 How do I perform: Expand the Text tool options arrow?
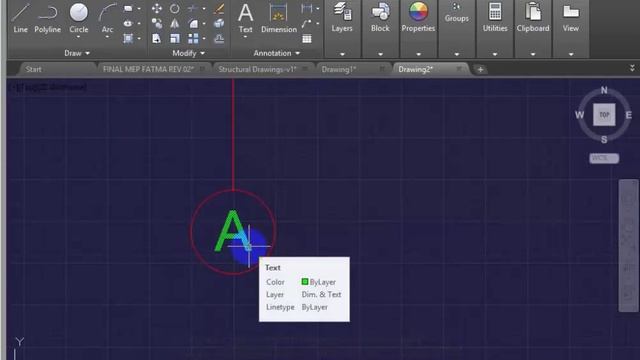245,37
